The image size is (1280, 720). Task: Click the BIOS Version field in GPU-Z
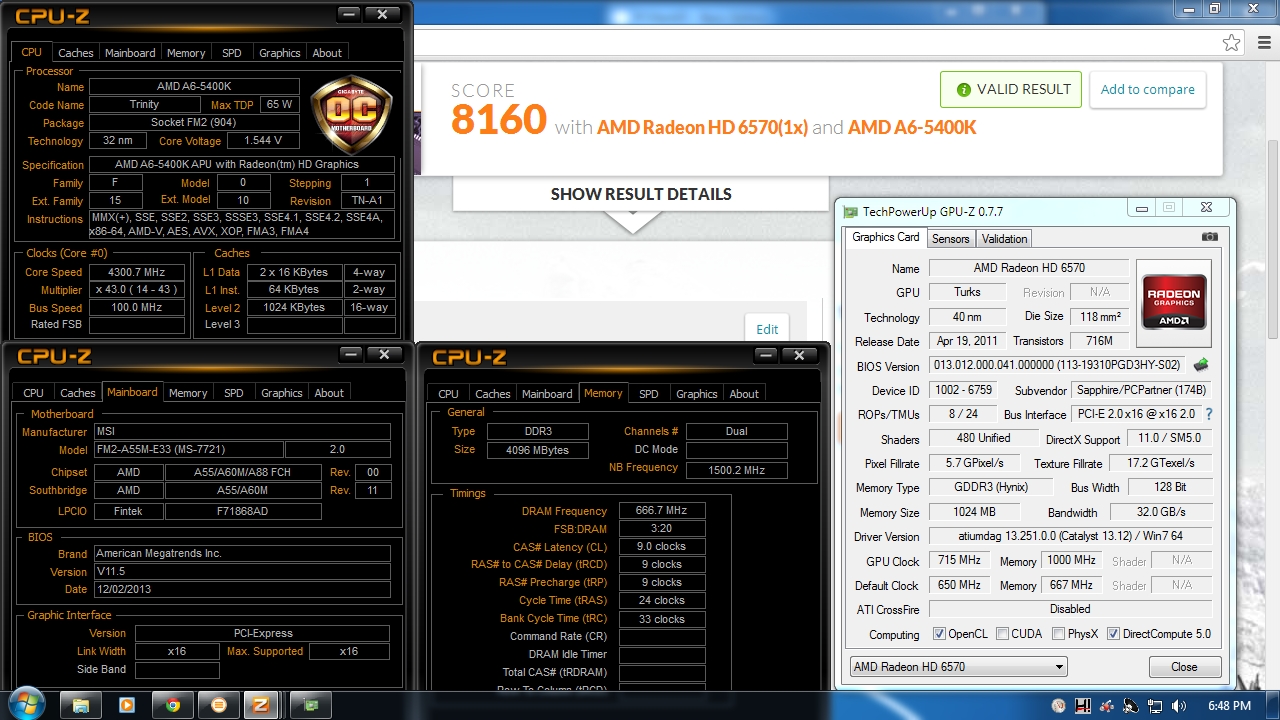point(1058,366)
